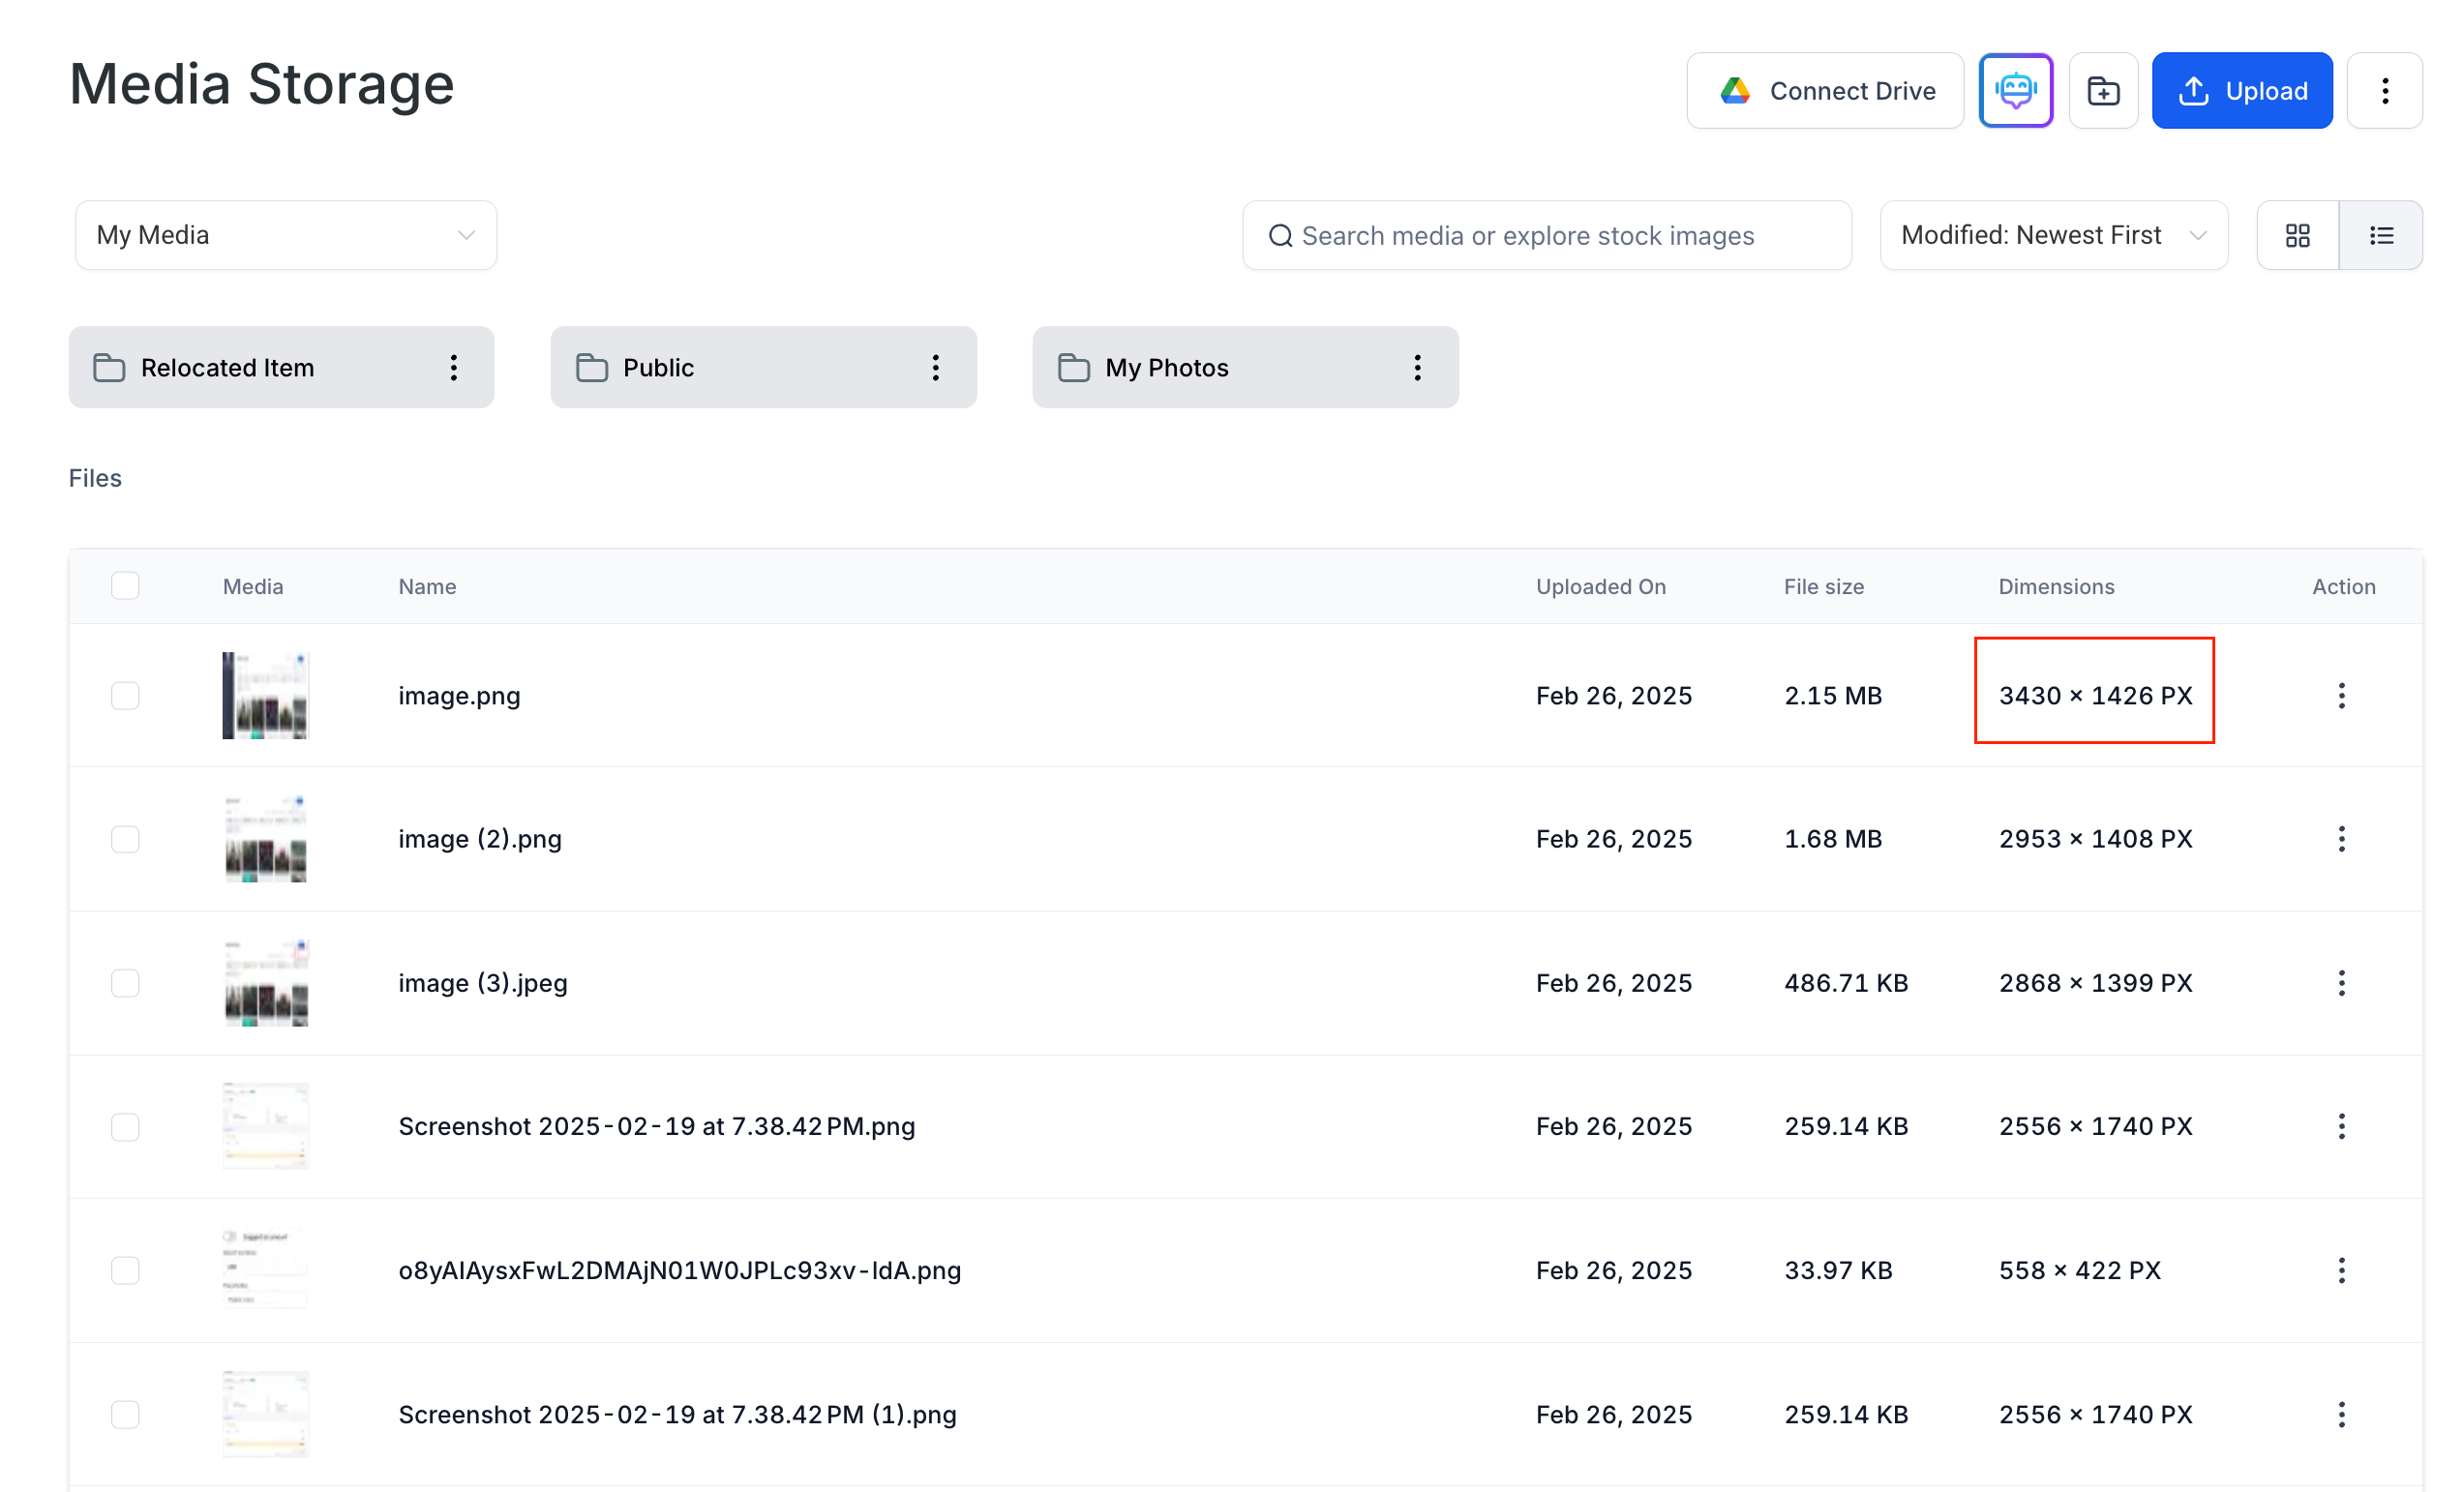Open the Modified: Newest First sort dropdown
The width and height of the screenshot is (2464, 1492).
click(x=2053, y=235)
